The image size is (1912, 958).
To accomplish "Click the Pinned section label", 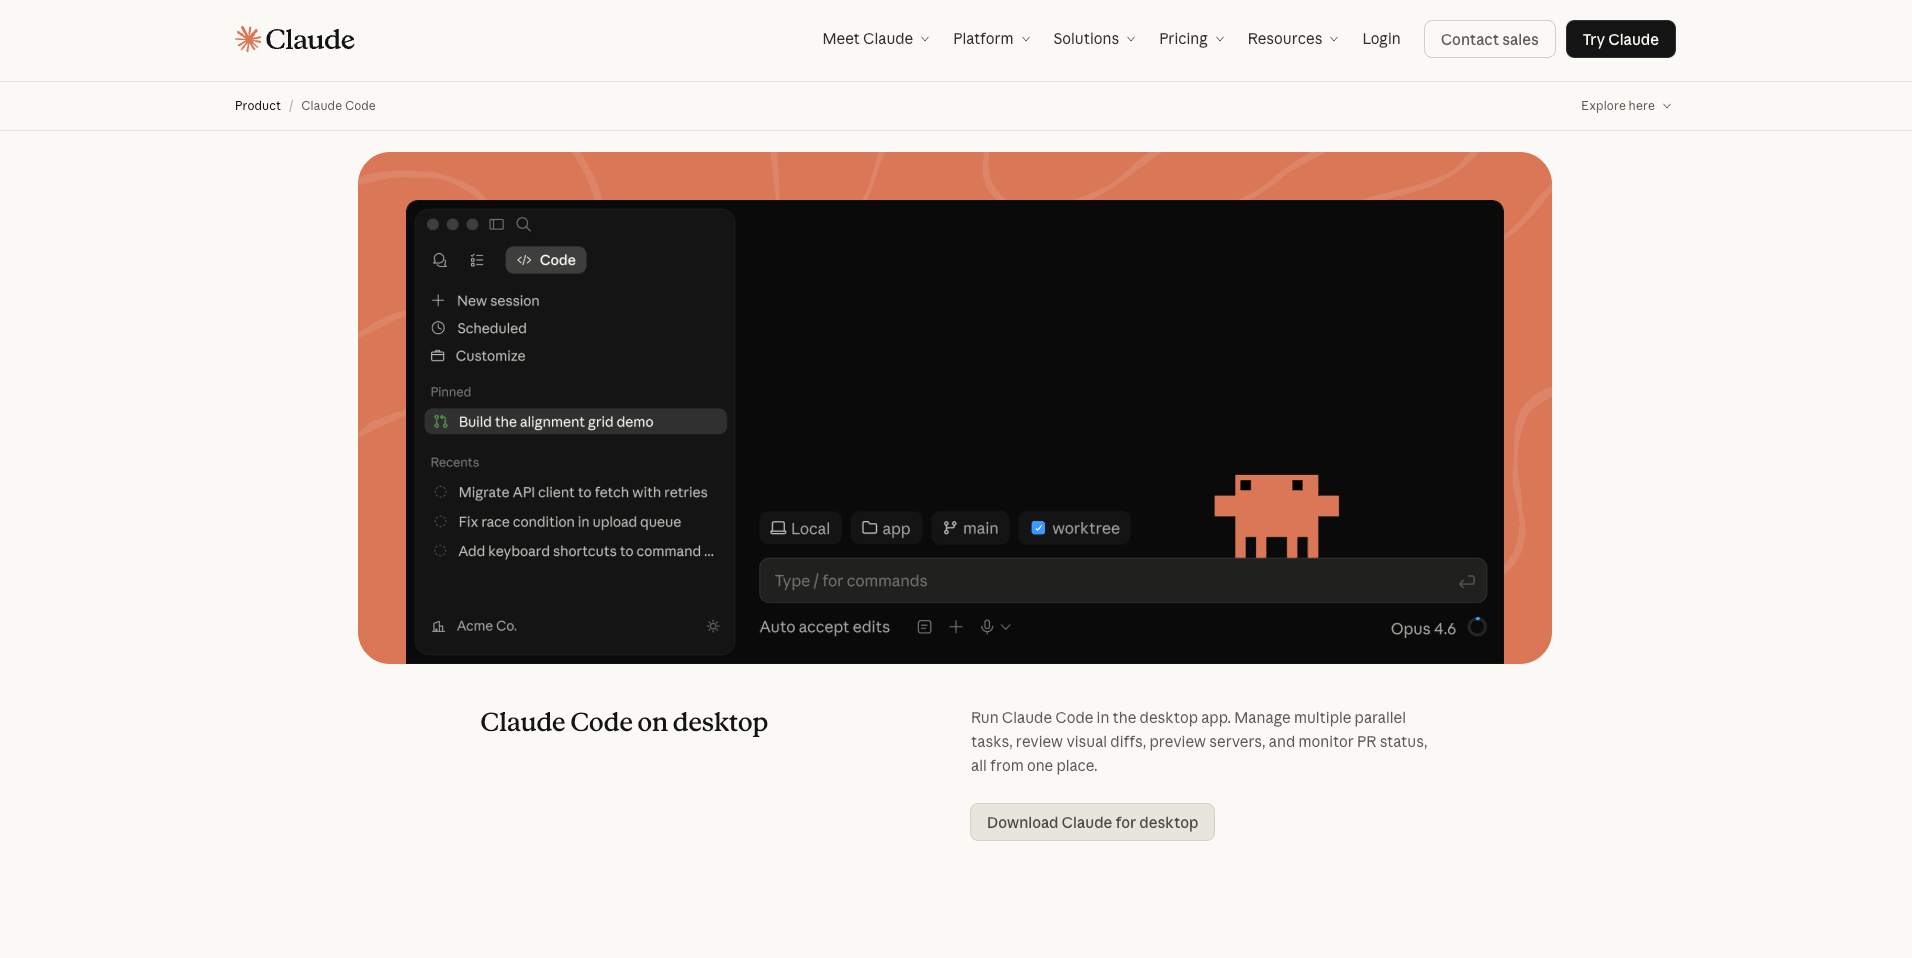I will [x=451, y=392].
